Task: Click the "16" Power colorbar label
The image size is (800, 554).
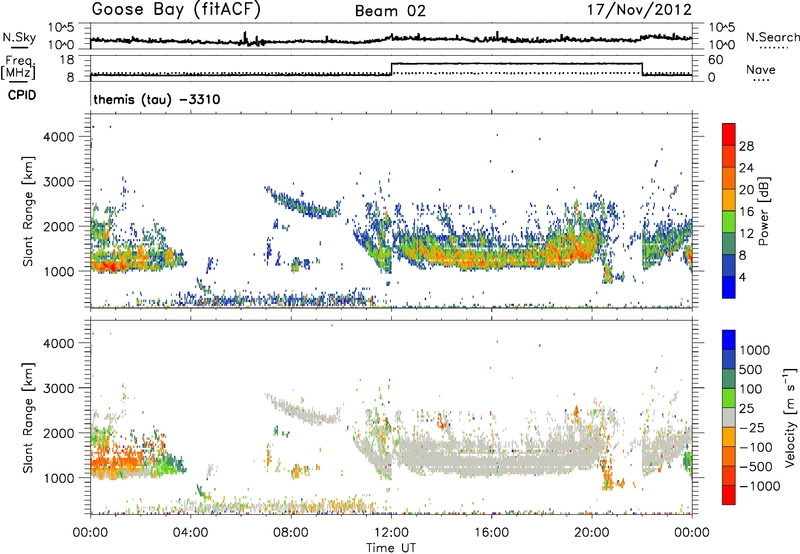Action: point(746,212)
